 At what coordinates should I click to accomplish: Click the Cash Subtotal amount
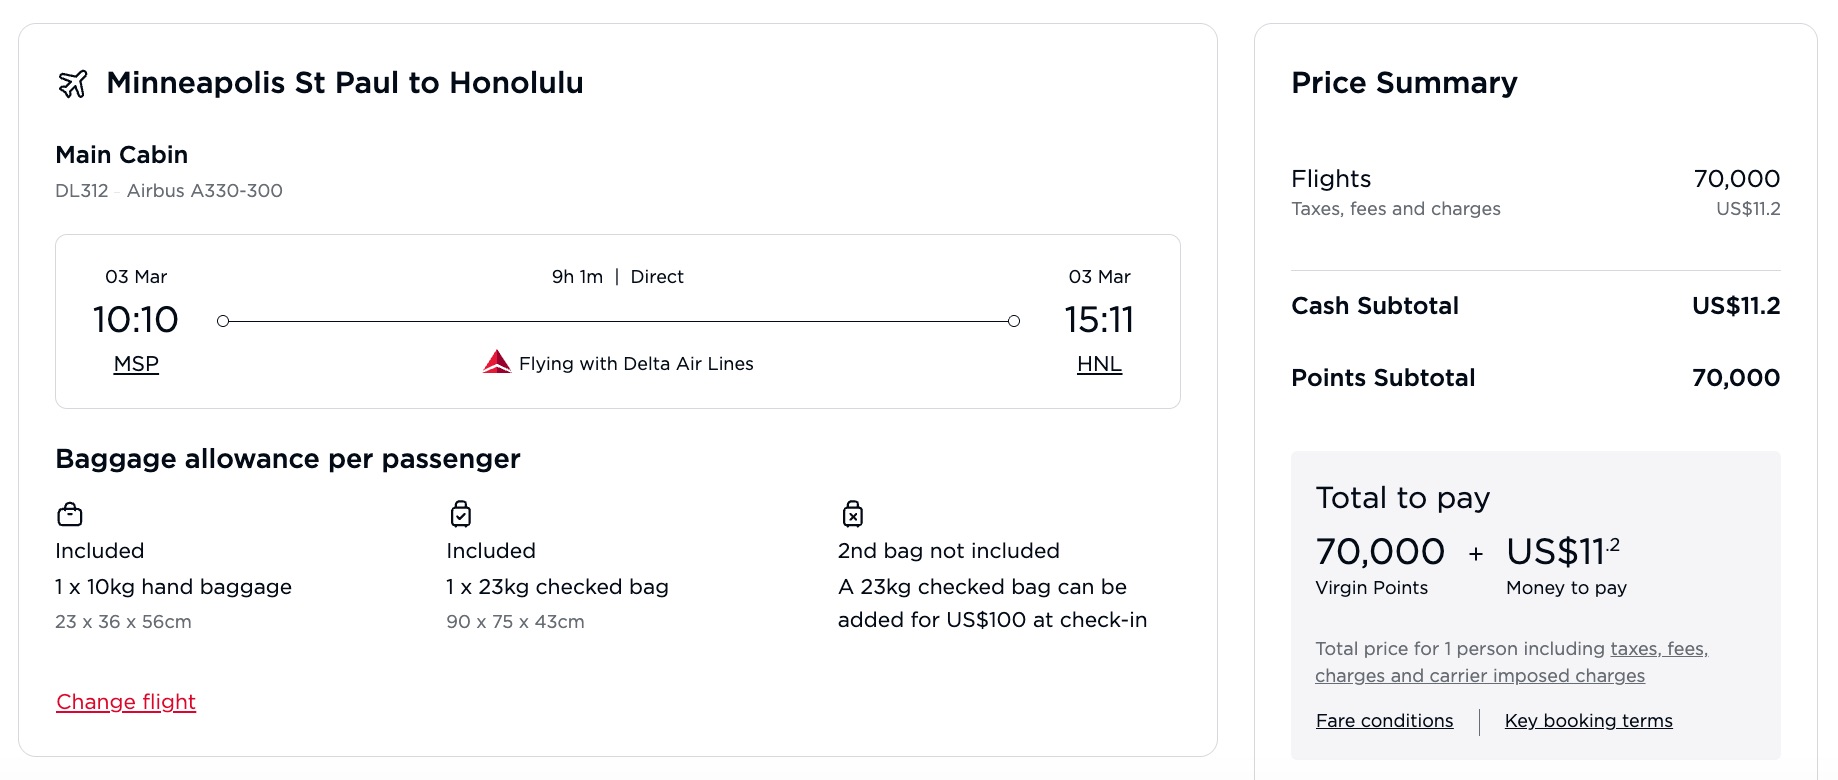tap(1737, 306)
